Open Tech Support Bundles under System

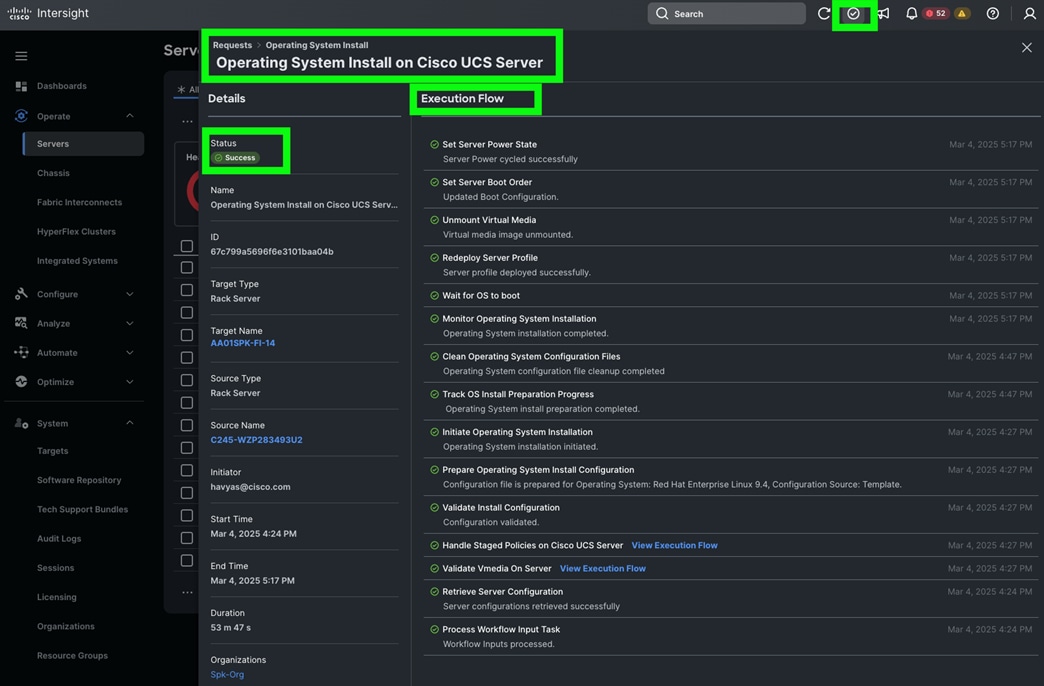click(x=82, y=510)
